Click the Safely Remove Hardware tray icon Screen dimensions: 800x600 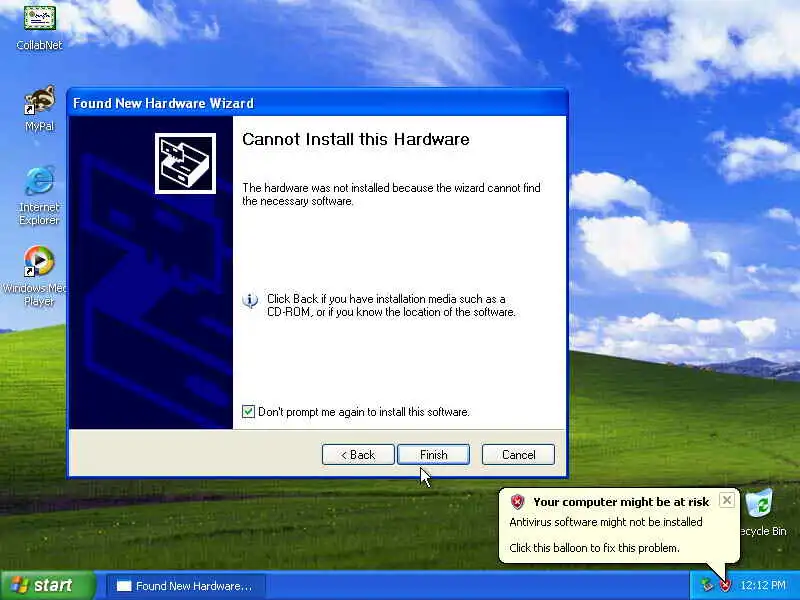click(707, 585)
